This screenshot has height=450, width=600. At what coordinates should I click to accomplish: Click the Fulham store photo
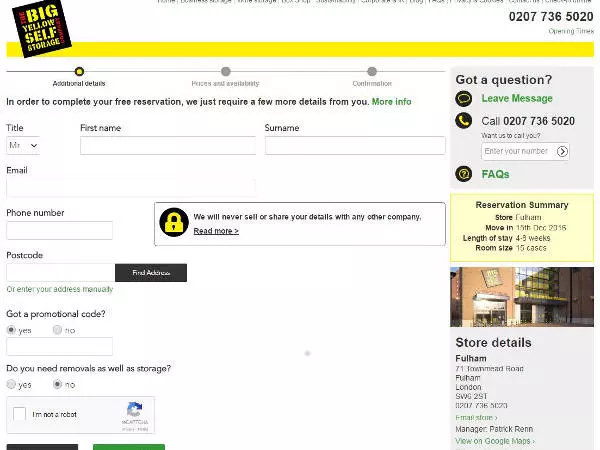(521, 296)
